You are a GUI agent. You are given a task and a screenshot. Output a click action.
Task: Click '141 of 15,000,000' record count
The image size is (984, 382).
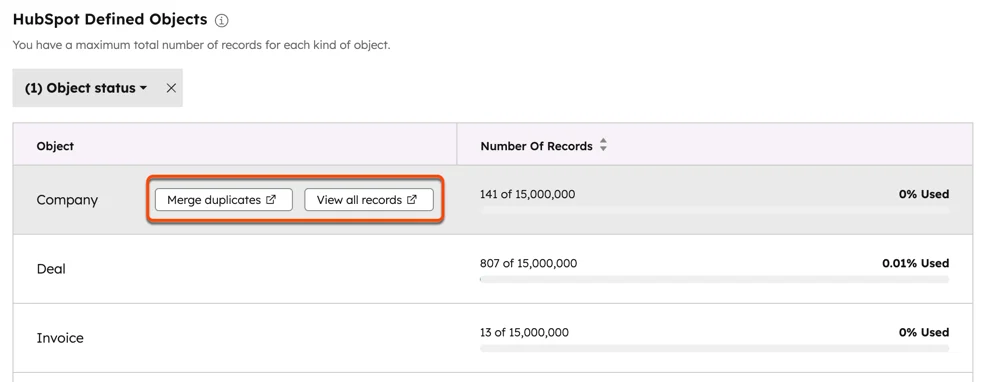point(527,194)
